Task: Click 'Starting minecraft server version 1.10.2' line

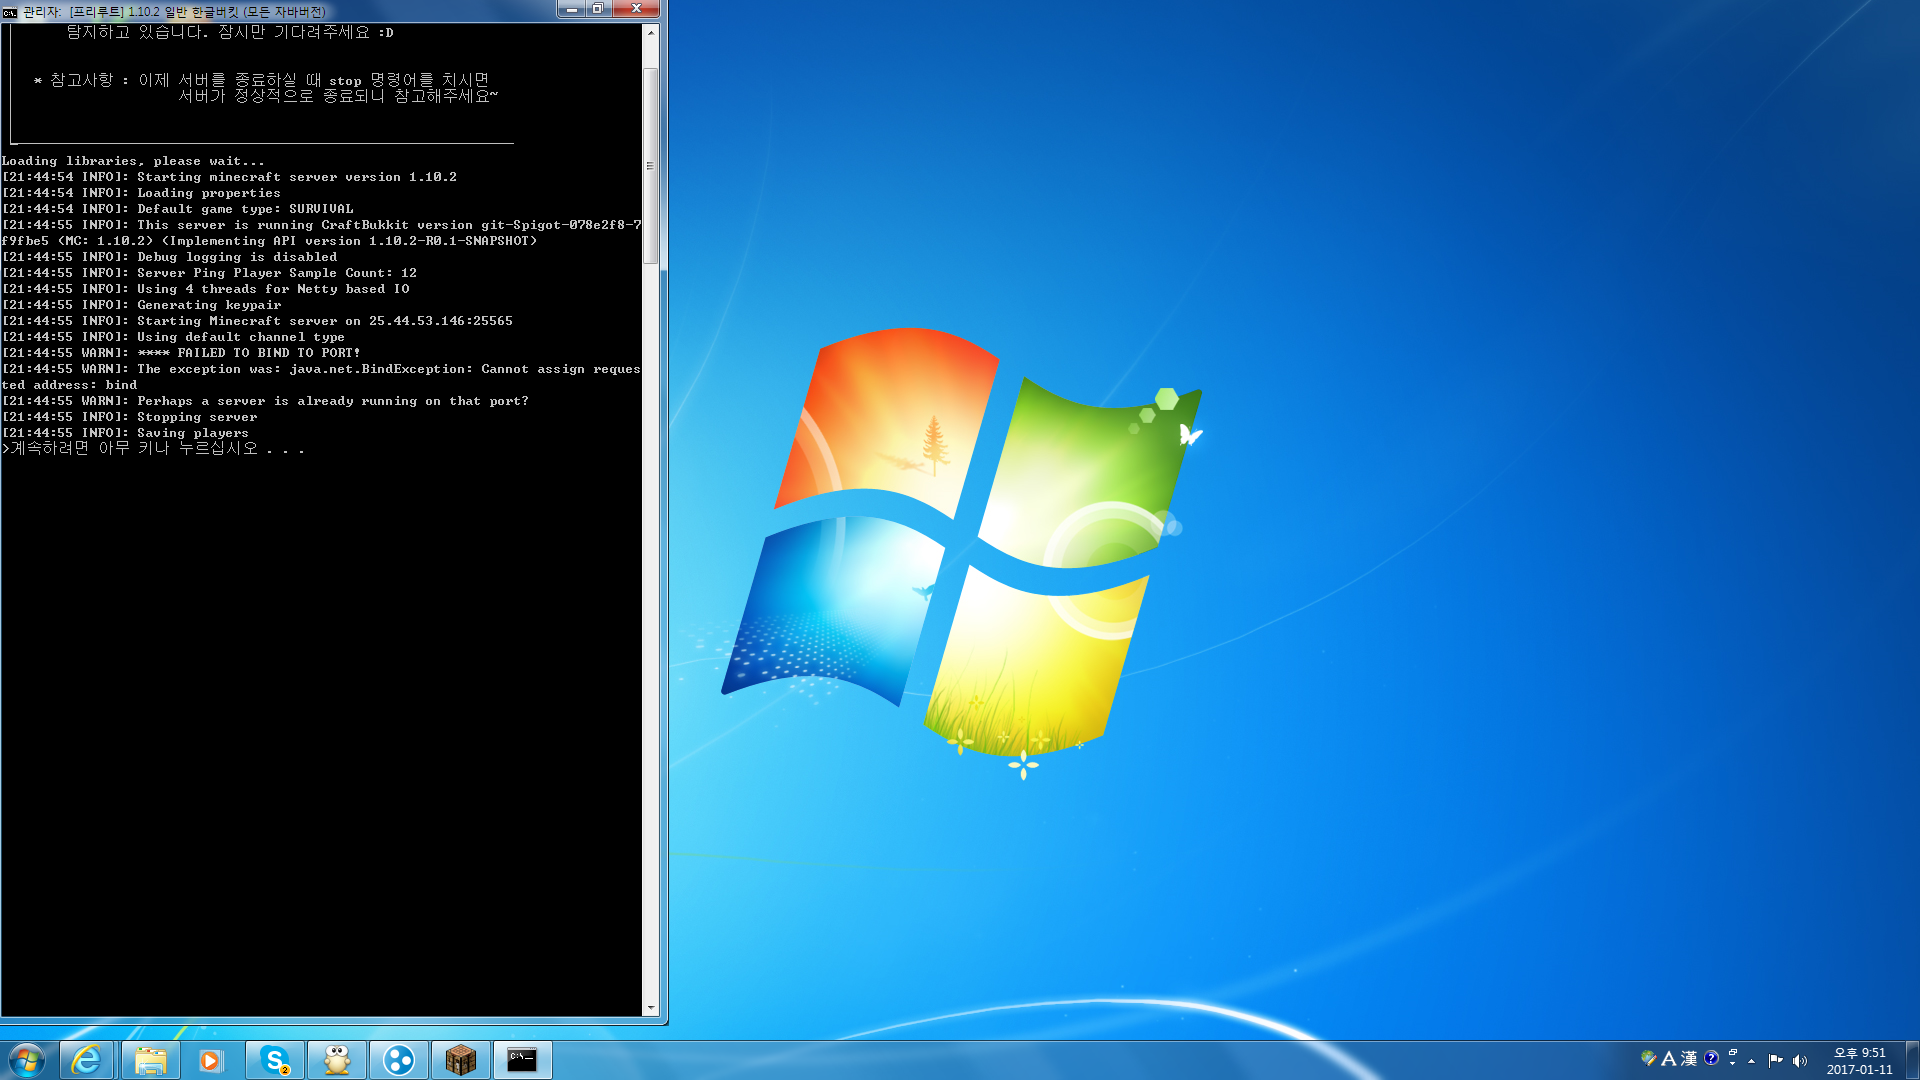Action: pyautogui.click(x=230, y=177)
